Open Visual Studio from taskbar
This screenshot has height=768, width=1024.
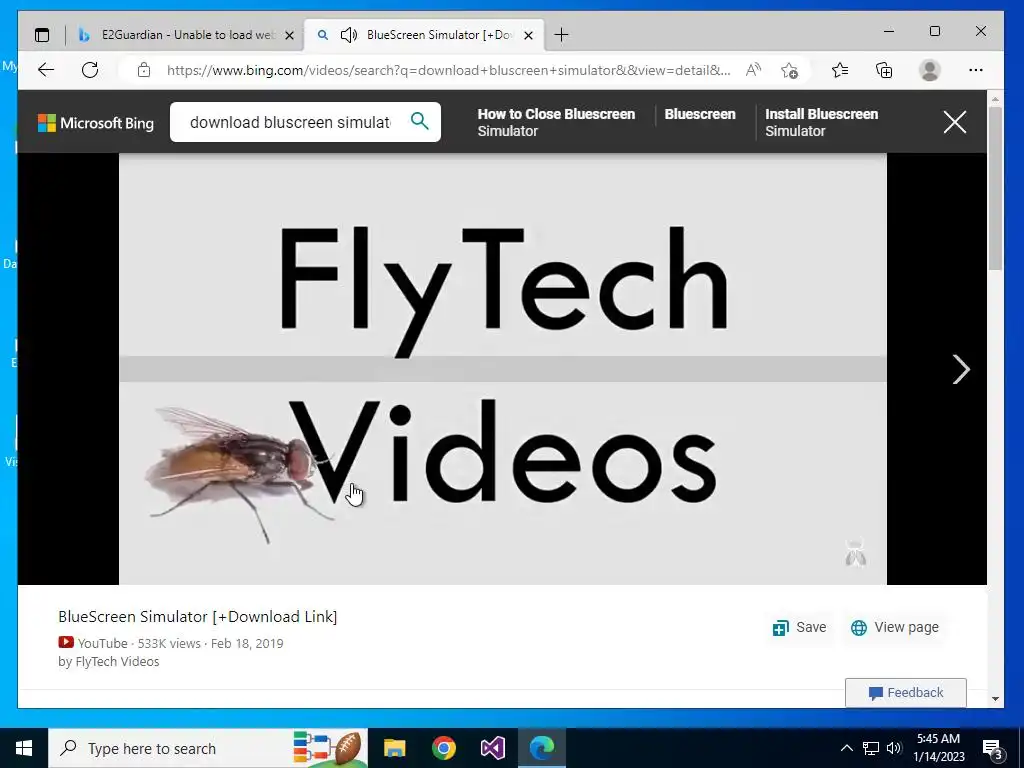[493, 748]
